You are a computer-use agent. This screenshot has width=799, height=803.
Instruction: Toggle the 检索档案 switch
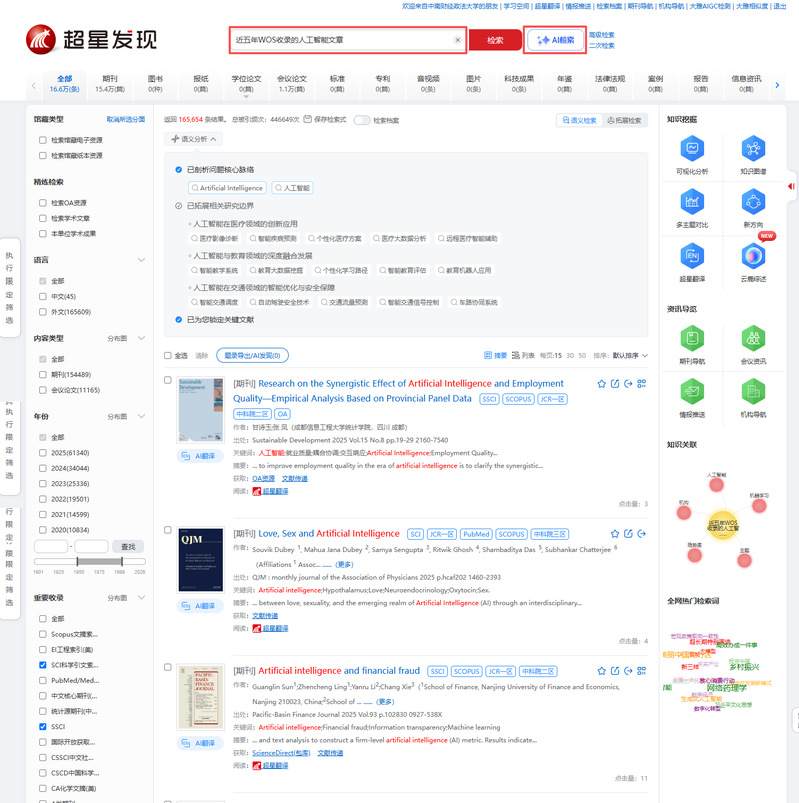[361, 120]
